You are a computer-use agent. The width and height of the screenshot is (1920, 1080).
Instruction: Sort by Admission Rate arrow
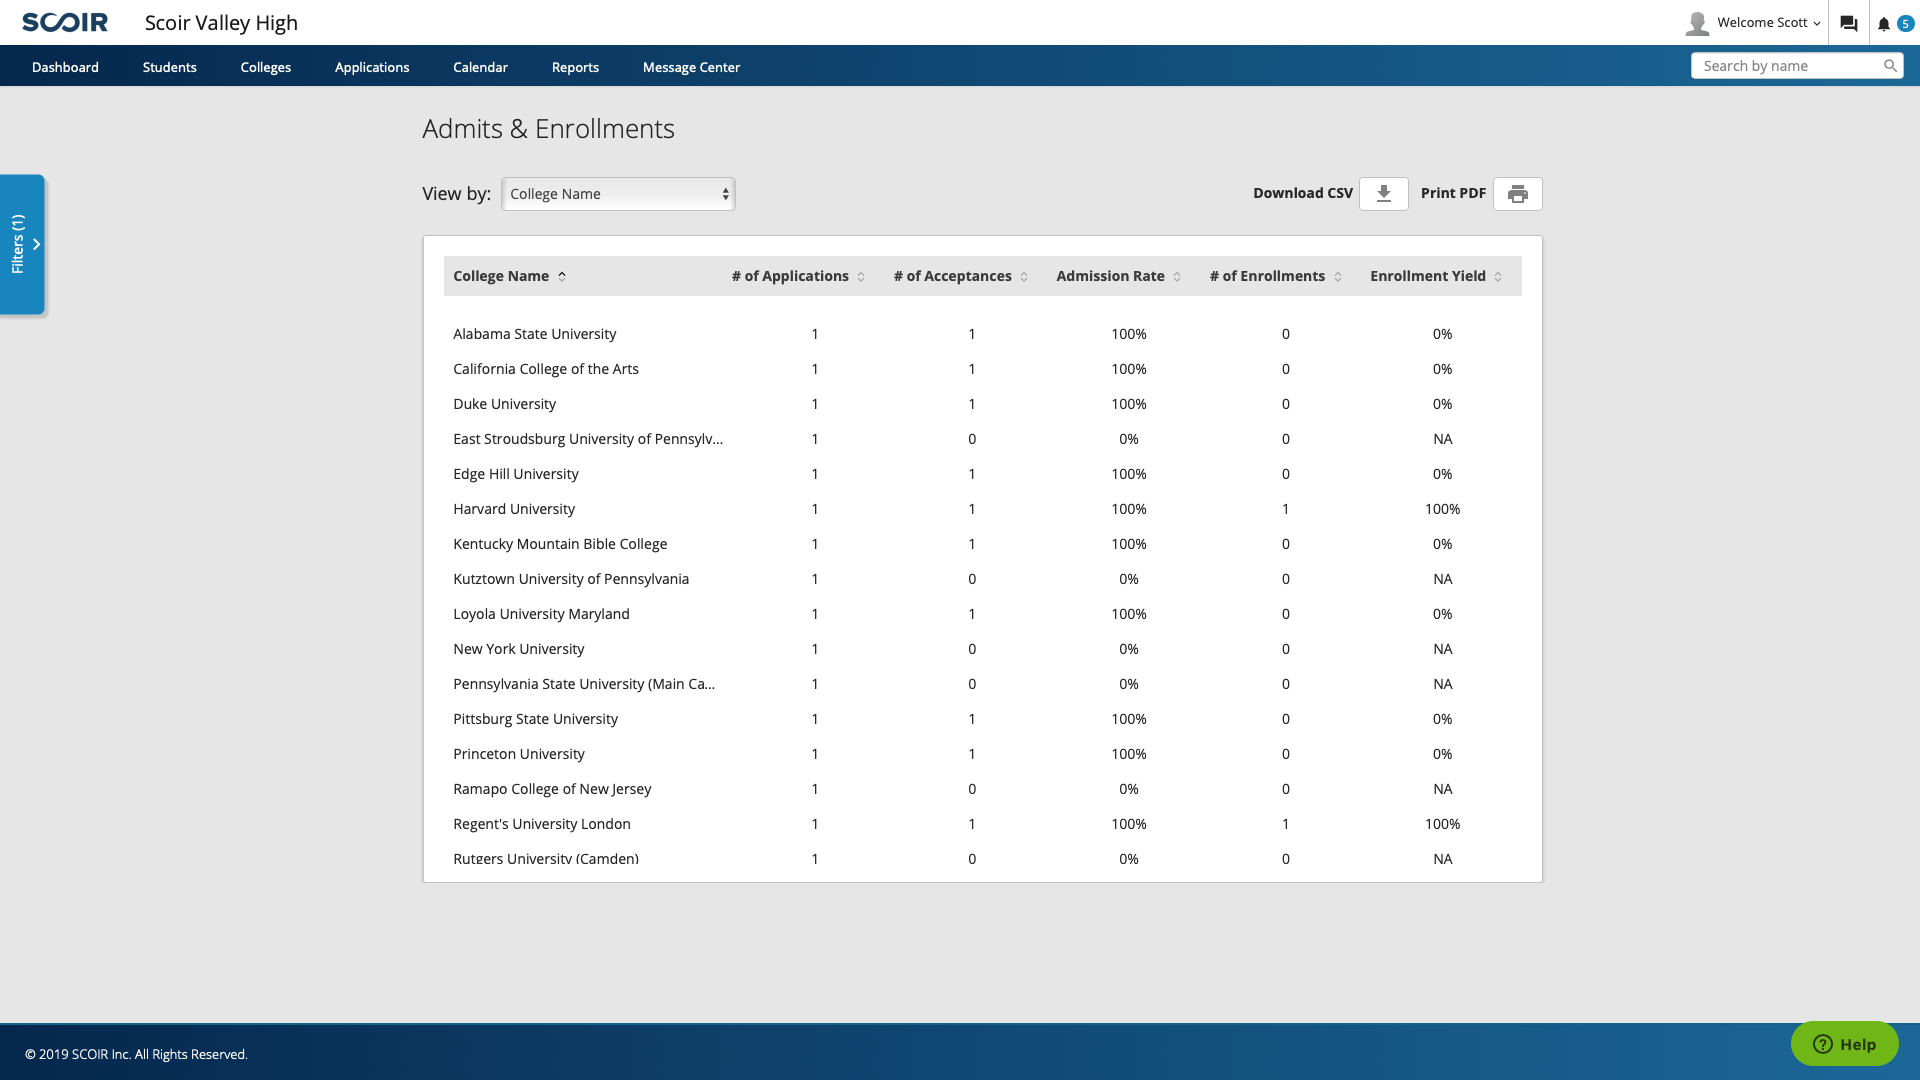tap(1177, 277)
